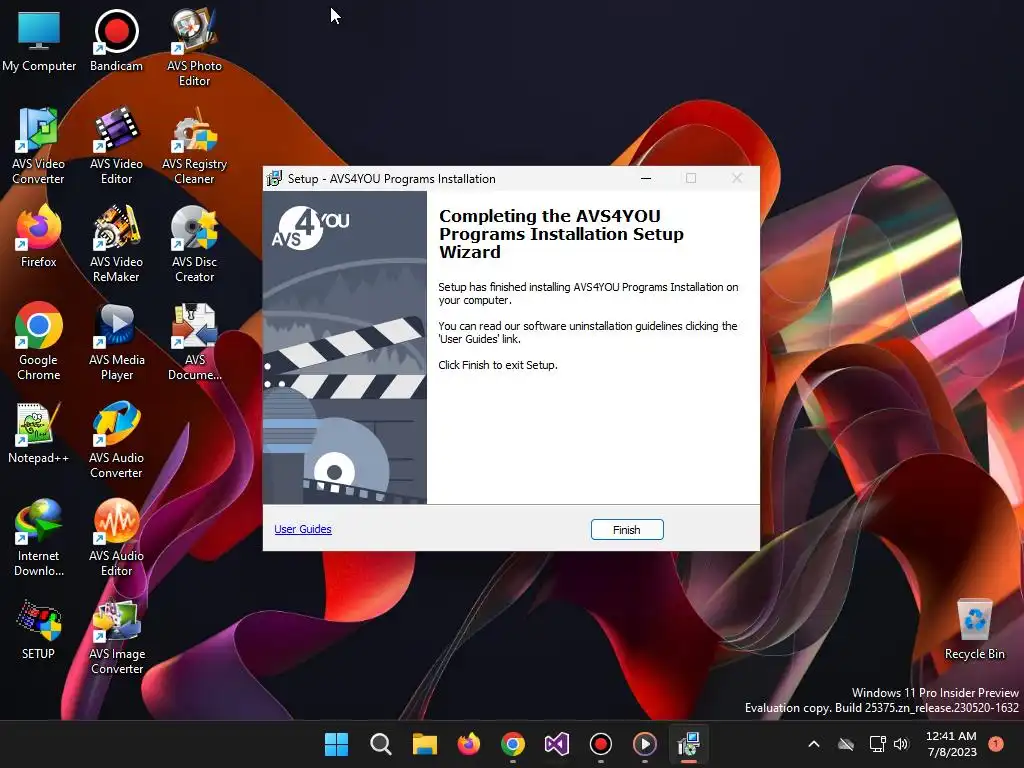1024x768 pixels.
Task: Open taskbar Search
Action: [x=380, y=744]
